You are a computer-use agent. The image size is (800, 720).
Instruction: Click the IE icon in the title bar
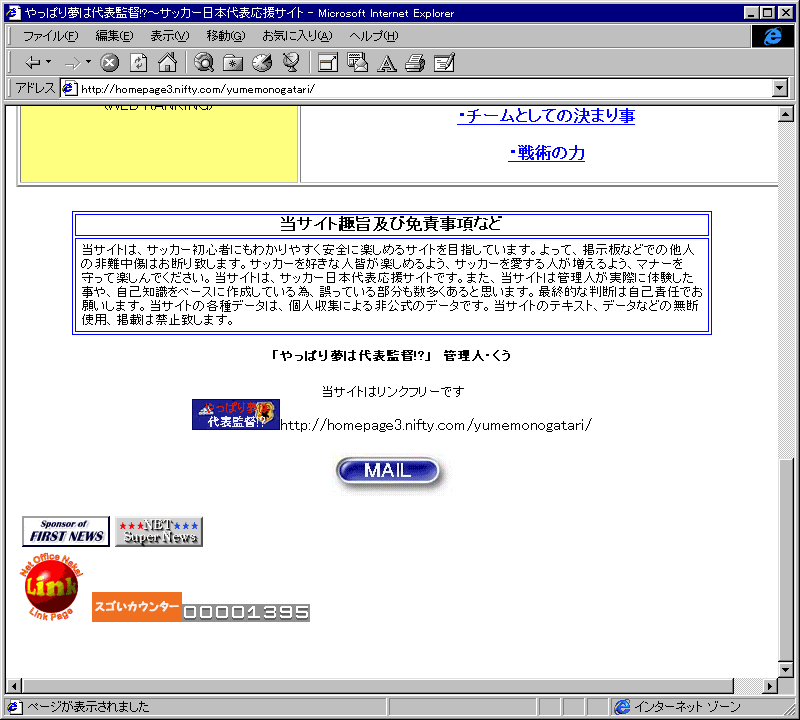[13, 13]
